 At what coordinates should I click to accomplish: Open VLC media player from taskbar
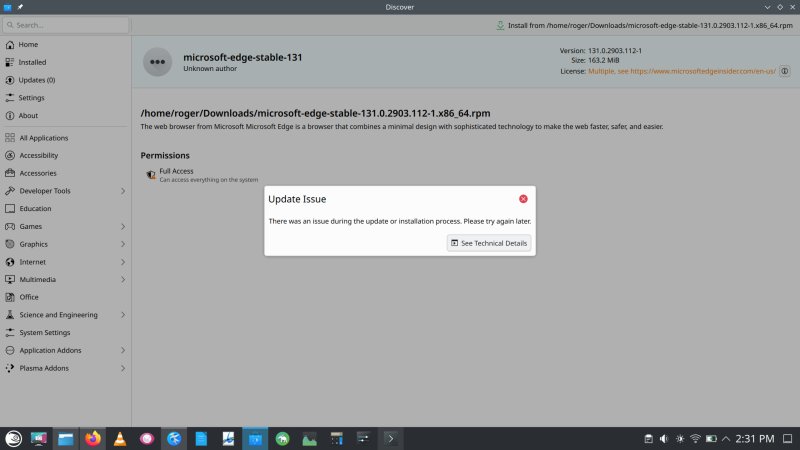[120, 439]
